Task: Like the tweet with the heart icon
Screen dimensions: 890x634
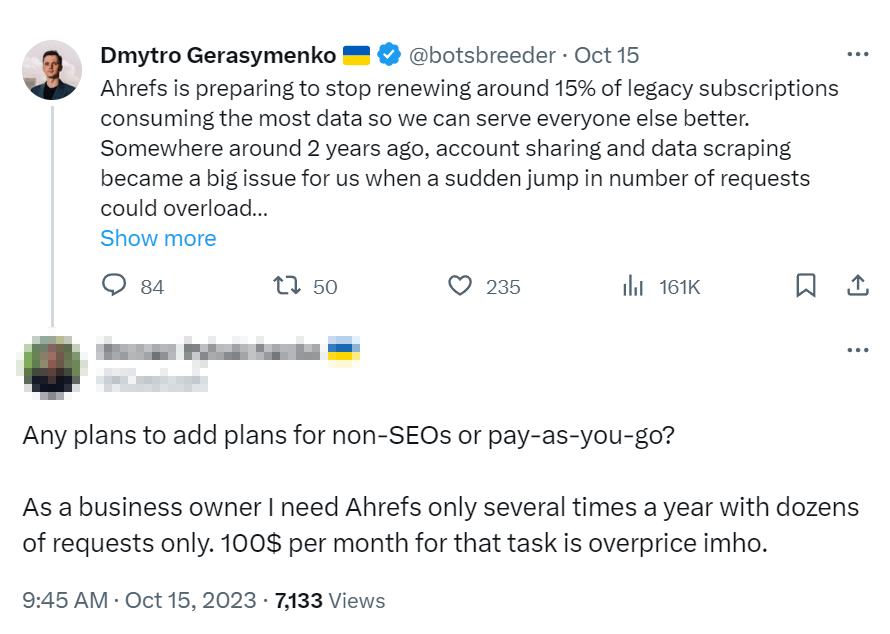Action: tap(460, 287)
